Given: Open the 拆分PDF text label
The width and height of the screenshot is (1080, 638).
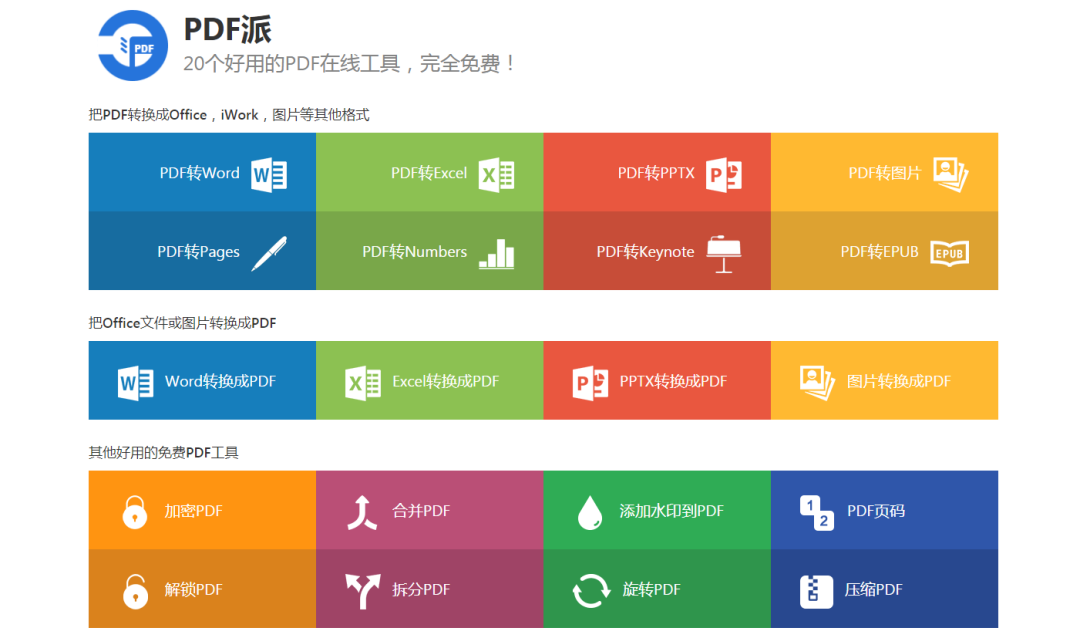Looking at the screenshot, I should pos(421,589).
